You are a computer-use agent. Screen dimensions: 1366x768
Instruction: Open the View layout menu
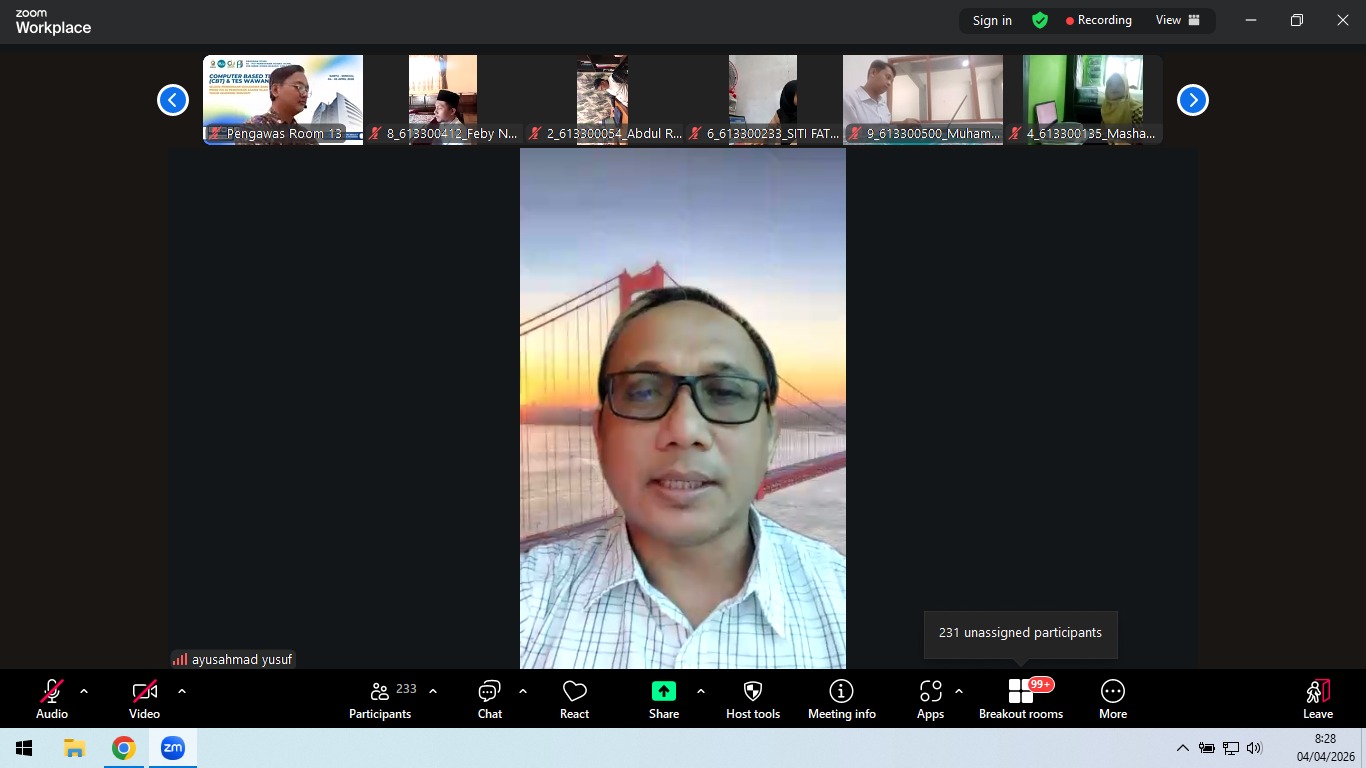(x=1177, y=20)
